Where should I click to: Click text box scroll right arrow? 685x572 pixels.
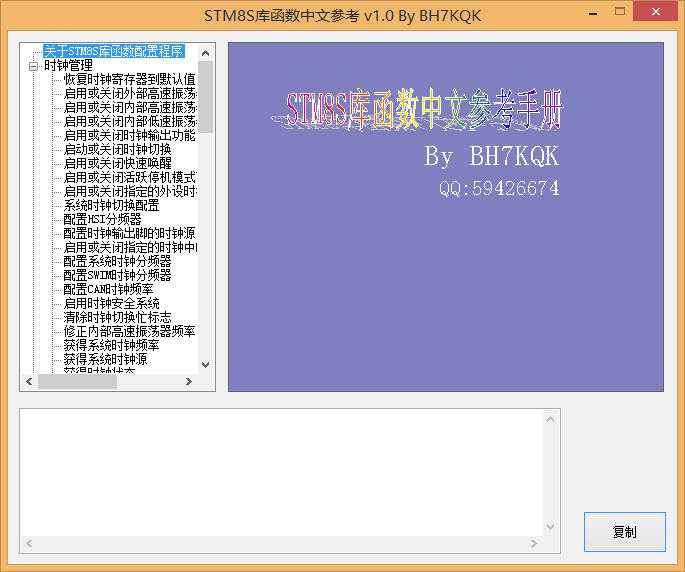[534, 544]
